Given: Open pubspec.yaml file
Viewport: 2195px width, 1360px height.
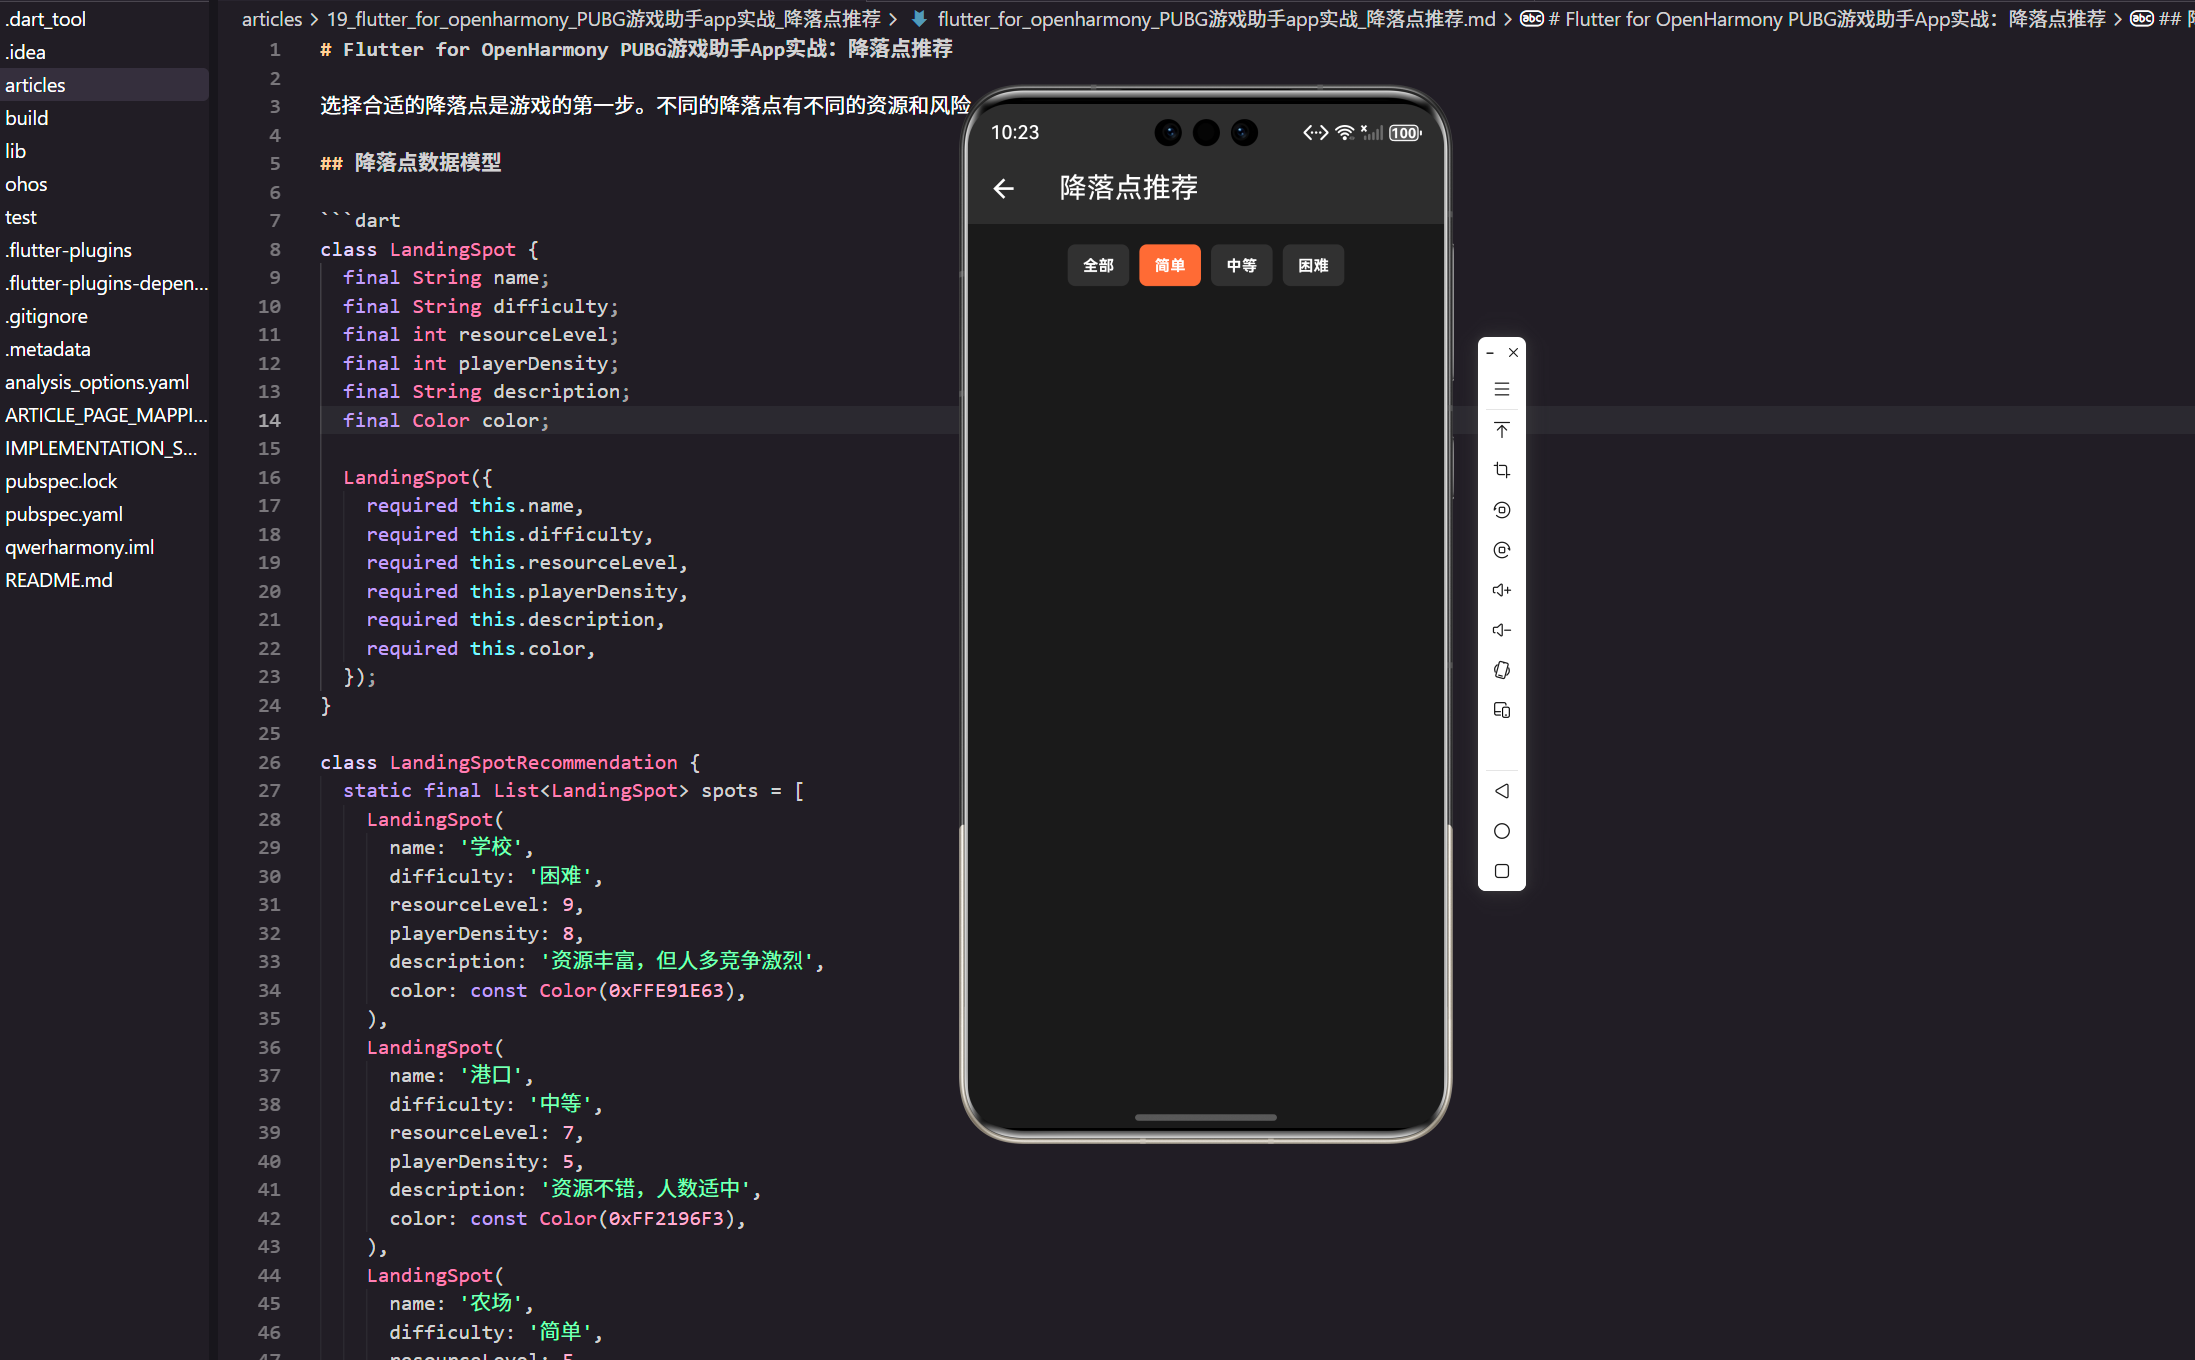Looking at the screenshot, I should click(64, 514).
